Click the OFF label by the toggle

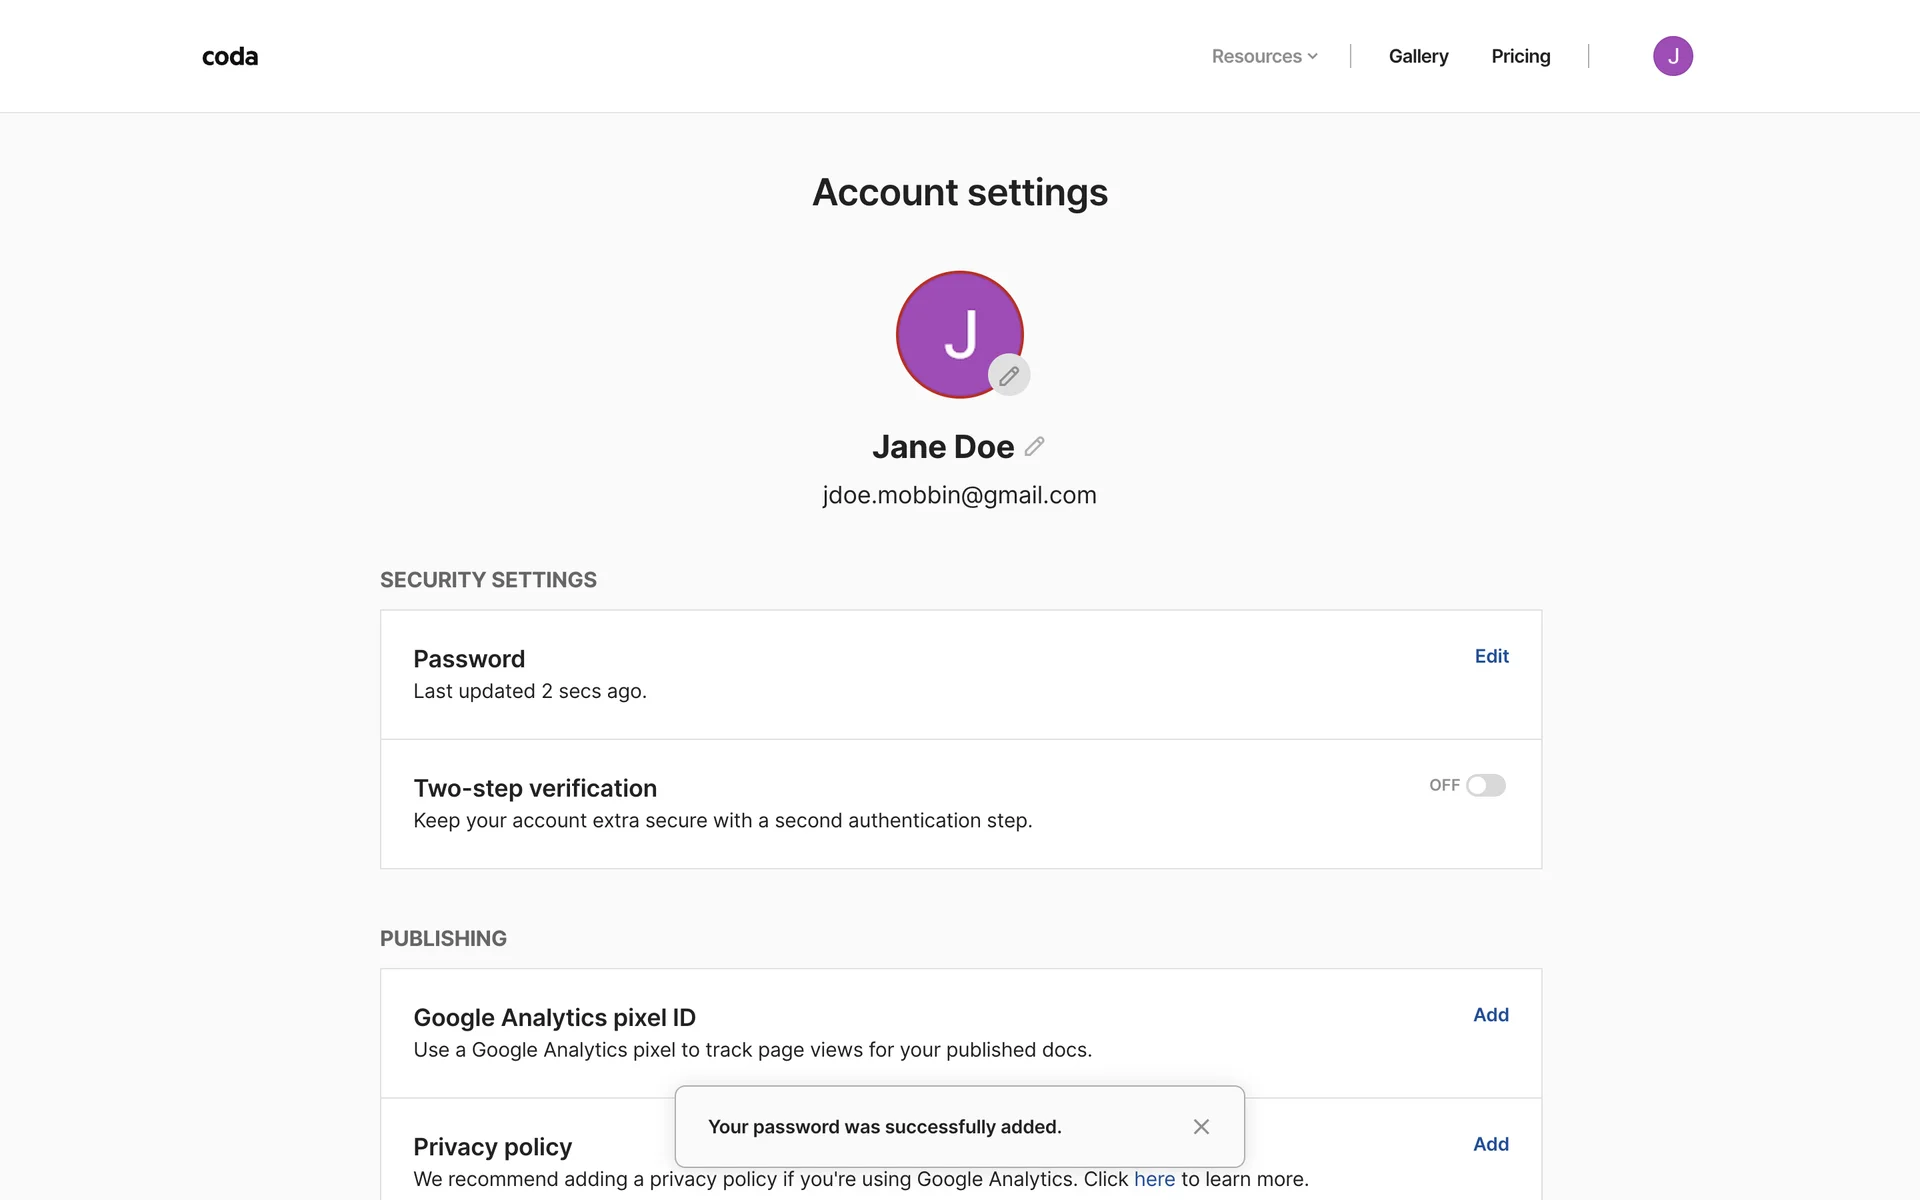point(1444,785)
